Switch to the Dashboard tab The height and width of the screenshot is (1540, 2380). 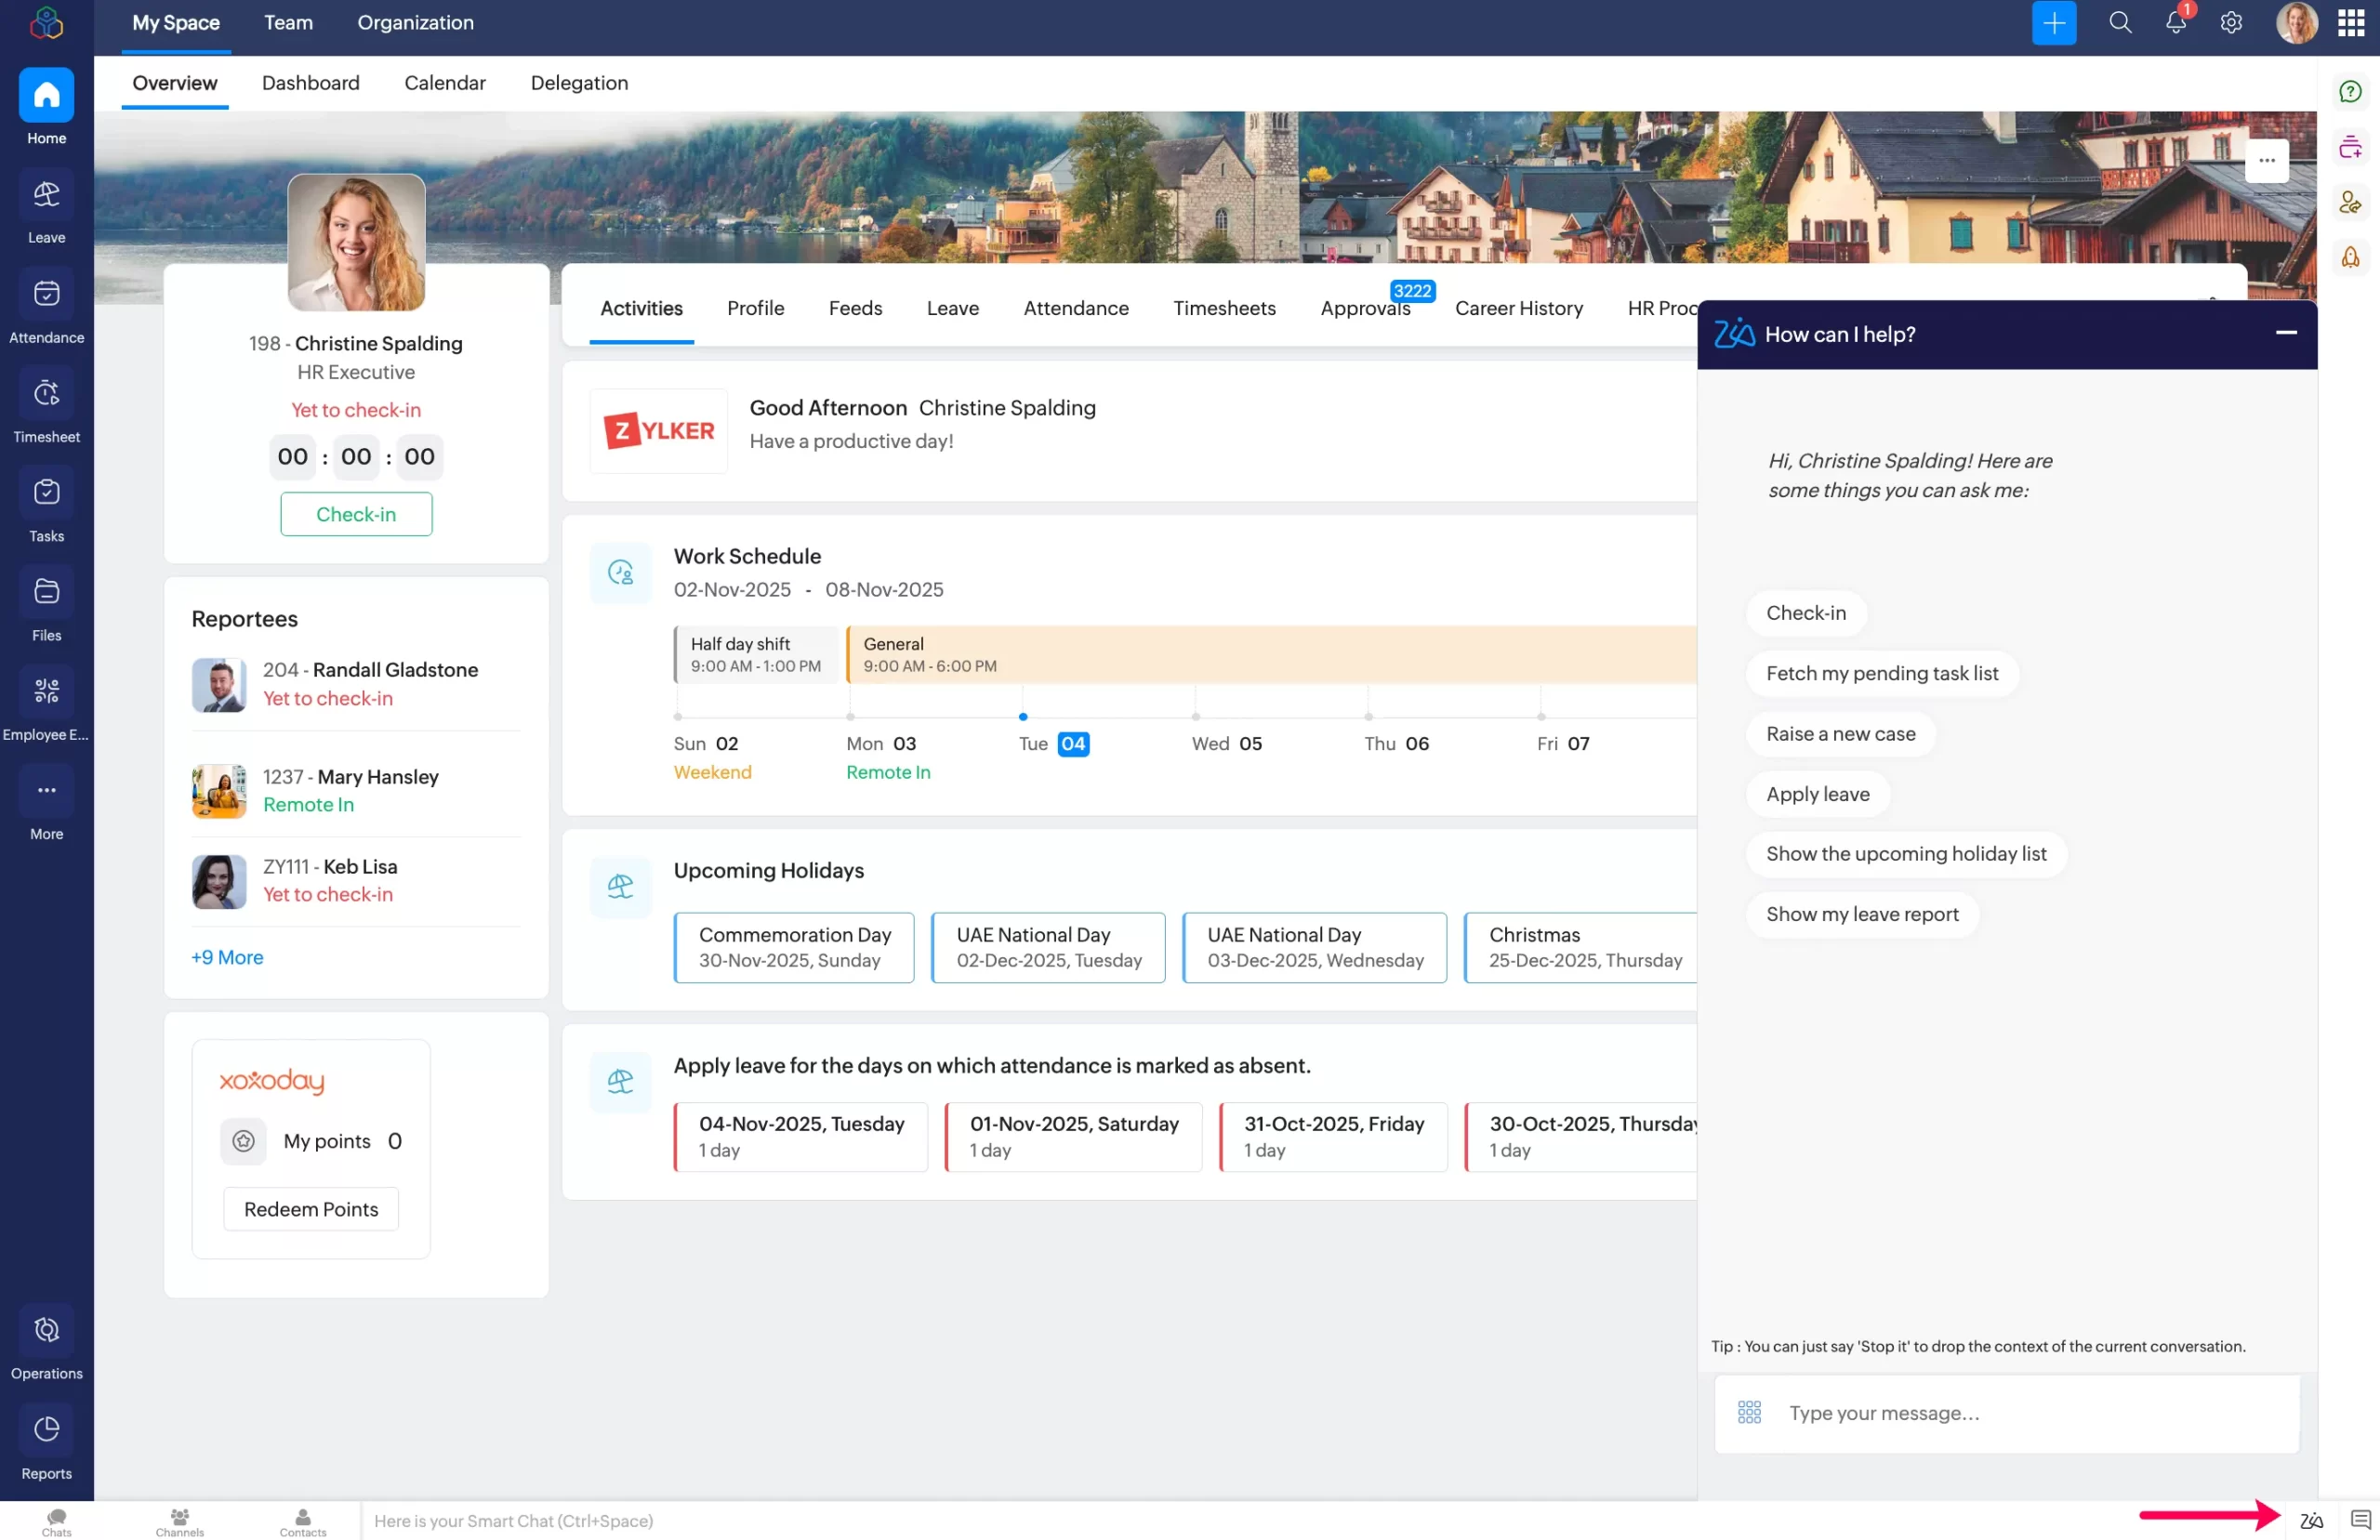point(310,83)
